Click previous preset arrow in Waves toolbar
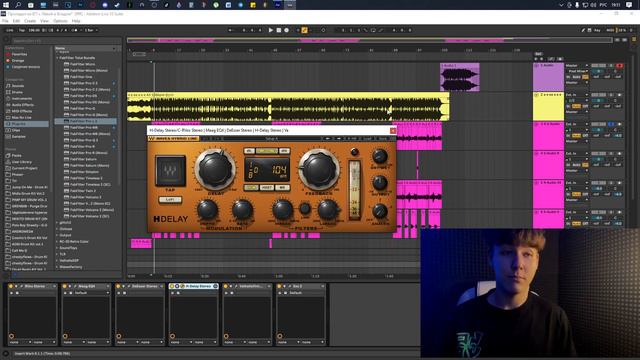The height and width of the screenshot is (360, 640). (x=327, y=139)
